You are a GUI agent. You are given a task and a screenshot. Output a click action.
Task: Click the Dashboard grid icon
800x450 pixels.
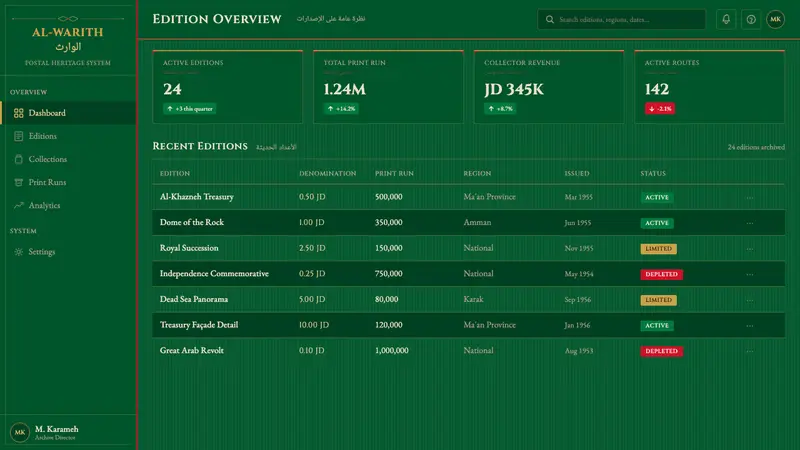tap(18, 113)
